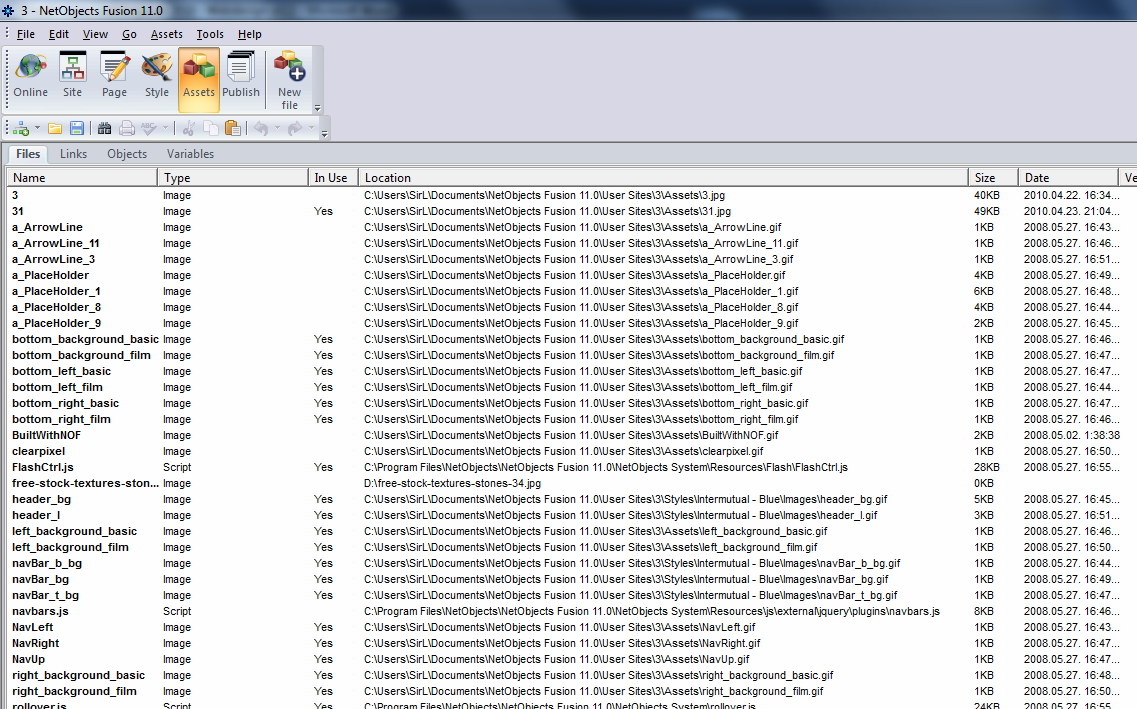This screenshot has width=1137, height=709.
Task: Open the redo history dropdown arrow
Action: [x=311, y=129]
